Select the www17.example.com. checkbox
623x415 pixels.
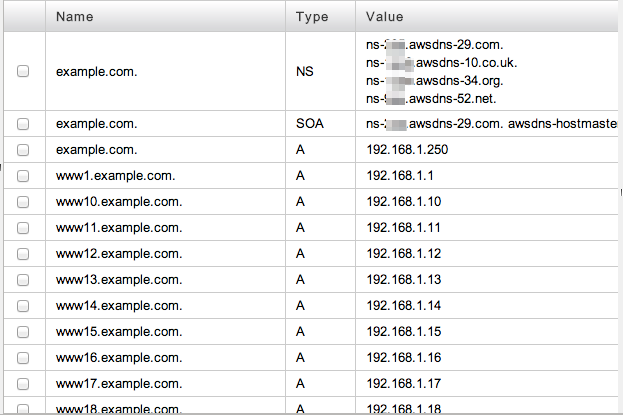[x=23, y=383]
